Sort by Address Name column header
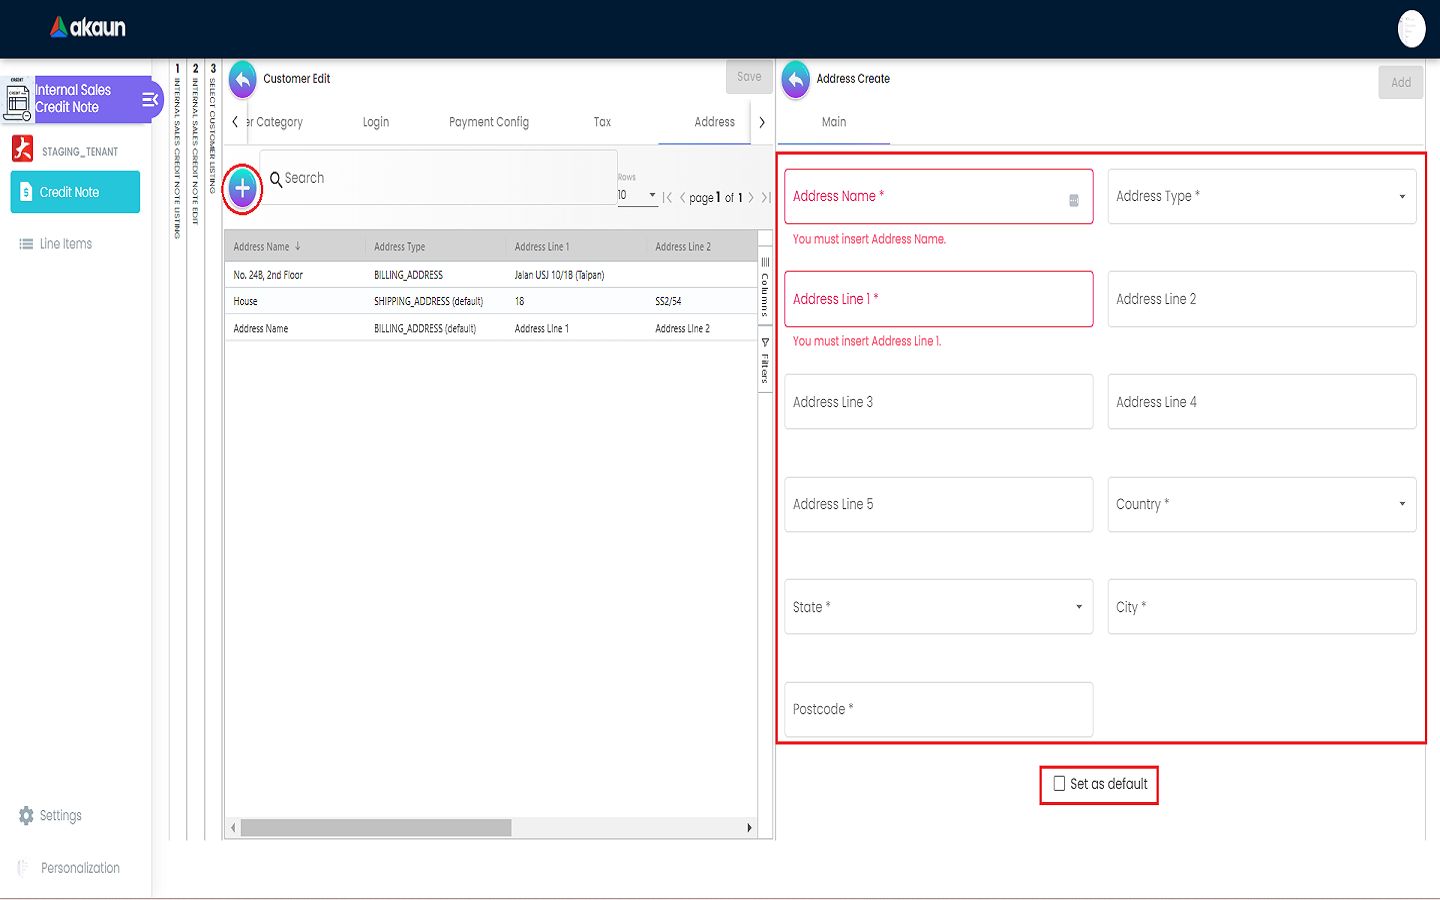1440x900 pixels. pyautogui.click(x=262, y=247)
